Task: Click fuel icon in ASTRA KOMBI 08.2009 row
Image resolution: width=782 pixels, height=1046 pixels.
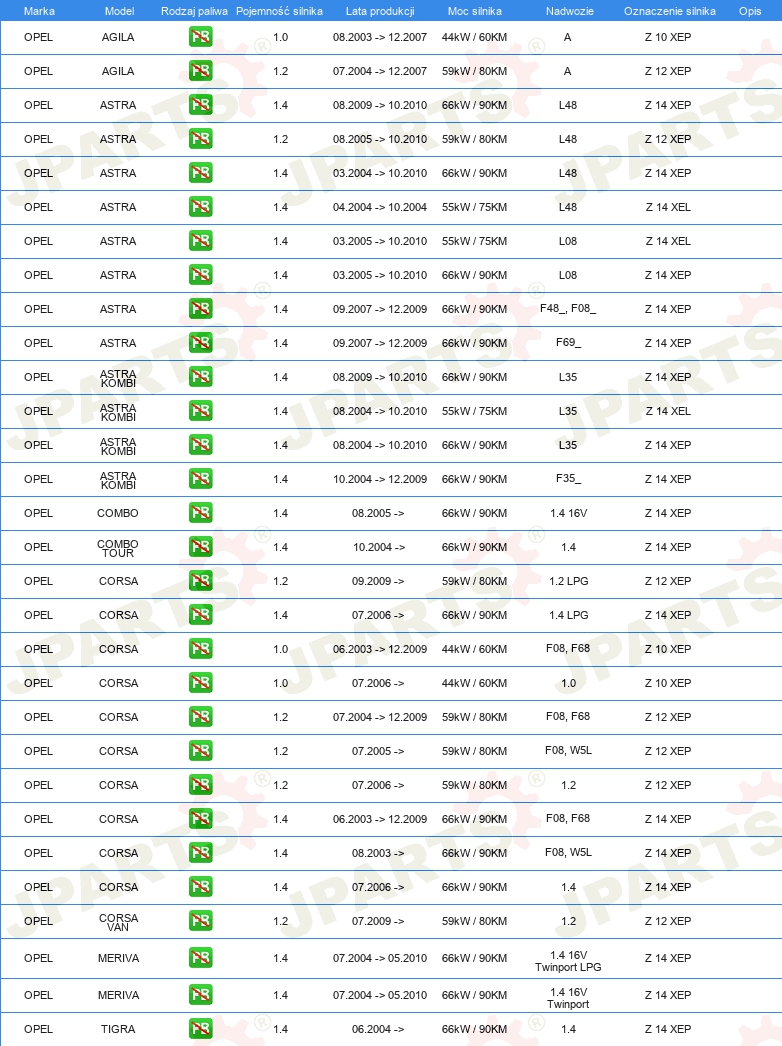Action: 200,377
